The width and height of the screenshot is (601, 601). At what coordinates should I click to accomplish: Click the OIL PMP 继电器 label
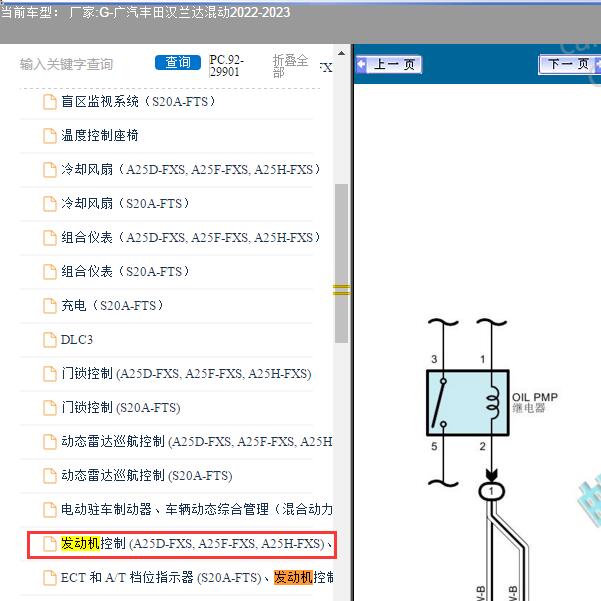tap(535, 402)
